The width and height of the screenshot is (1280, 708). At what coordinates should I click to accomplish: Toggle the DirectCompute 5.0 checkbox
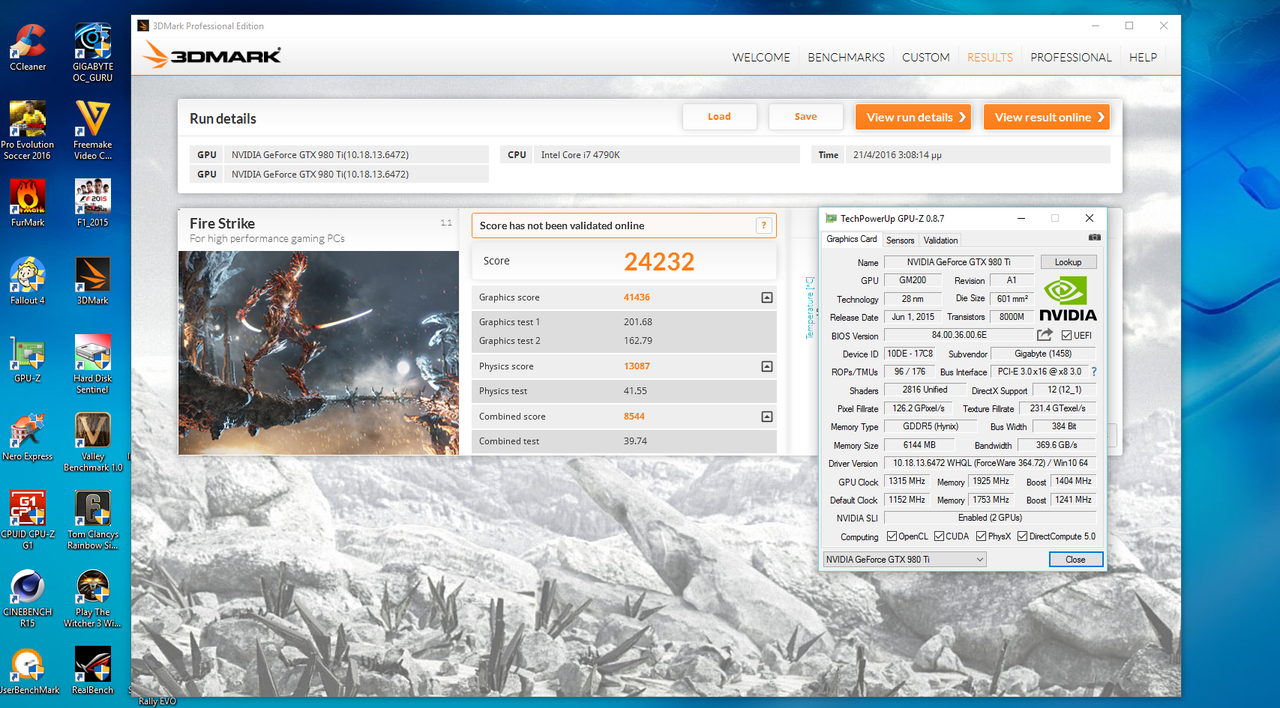pos(1022,536)
